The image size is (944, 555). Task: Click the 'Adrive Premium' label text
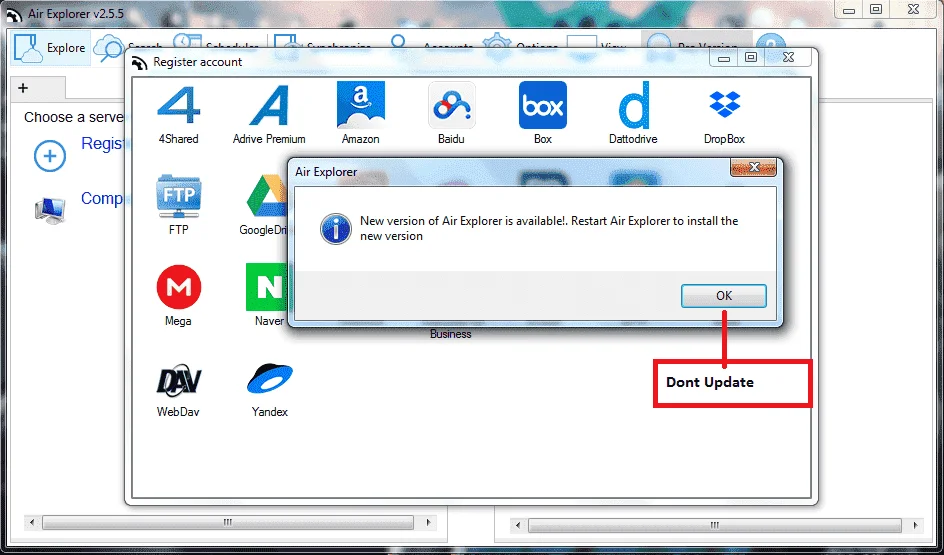(x=269, y=139)
